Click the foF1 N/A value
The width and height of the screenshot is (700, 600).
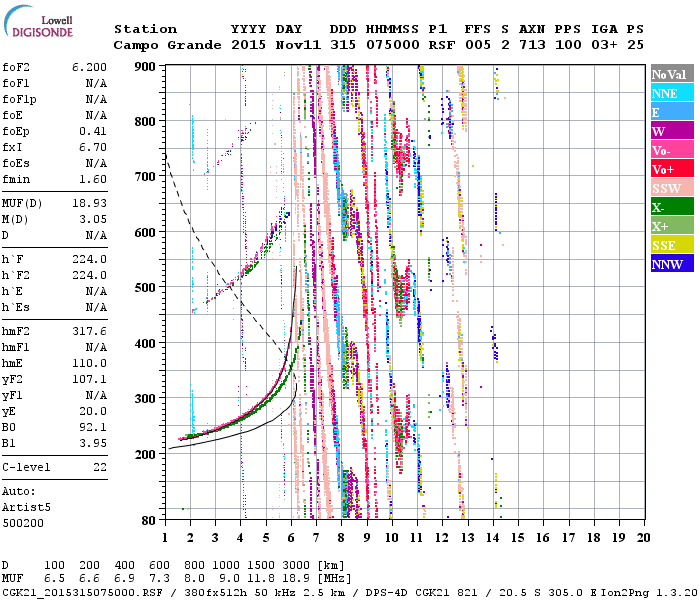96,83
